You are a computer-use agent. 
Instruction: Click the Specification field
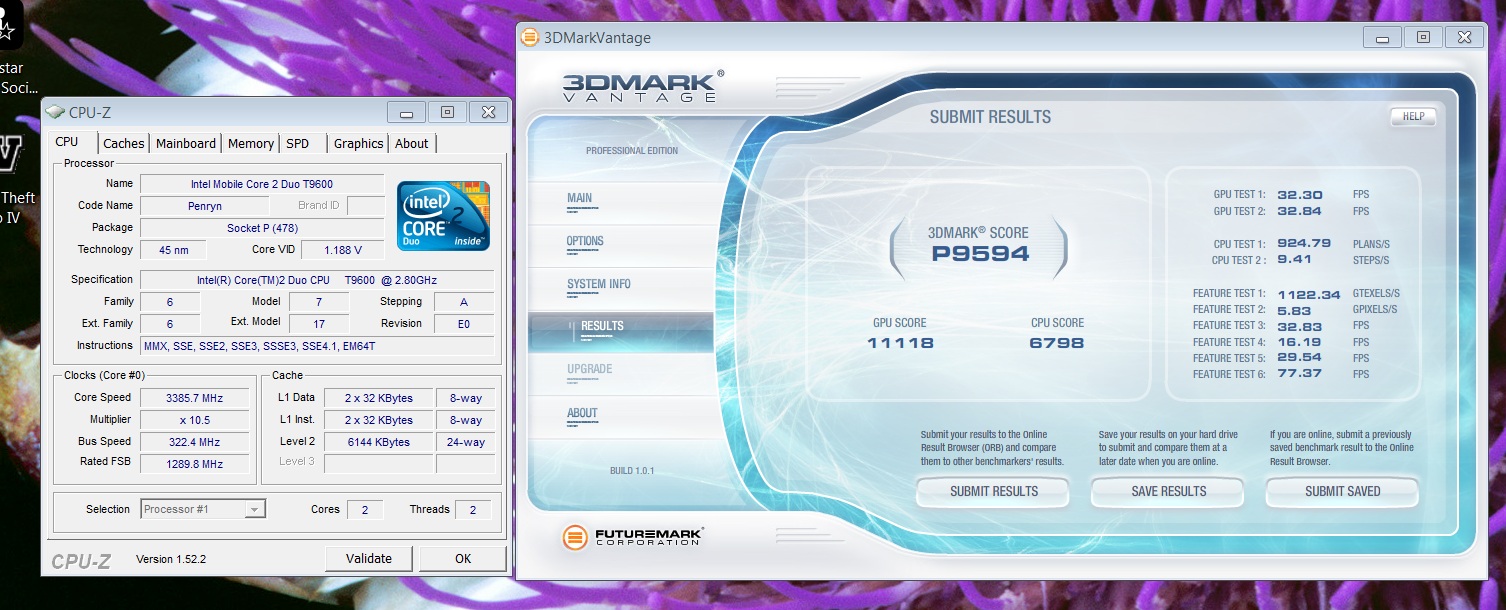tap(316, 280)
